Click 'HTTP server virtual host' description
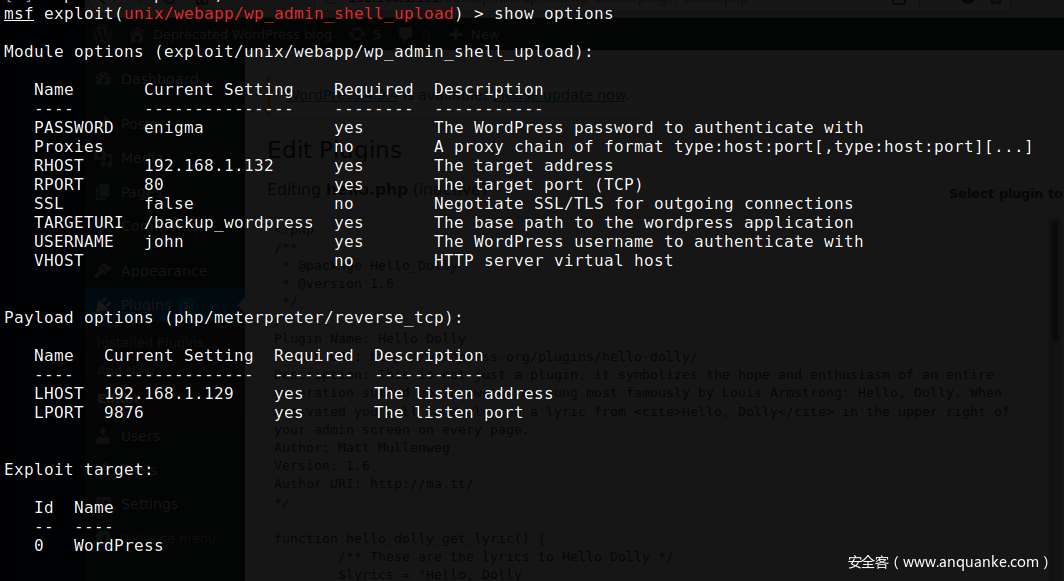This screenshot has width=1064, height=581. [554, 261]
